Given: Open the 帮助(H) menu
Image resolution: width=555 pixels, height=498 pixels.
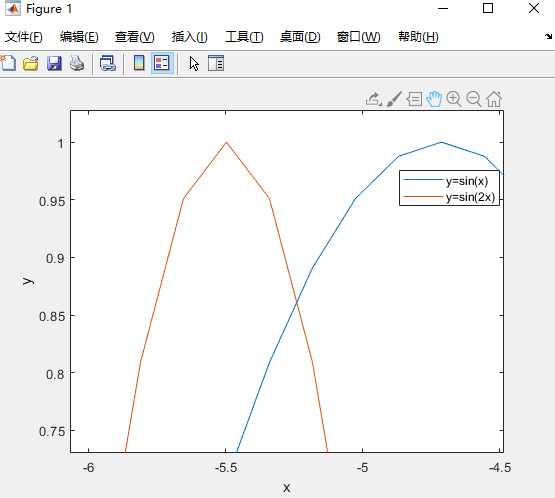Looking at the screenshot, I should (418, 37).
